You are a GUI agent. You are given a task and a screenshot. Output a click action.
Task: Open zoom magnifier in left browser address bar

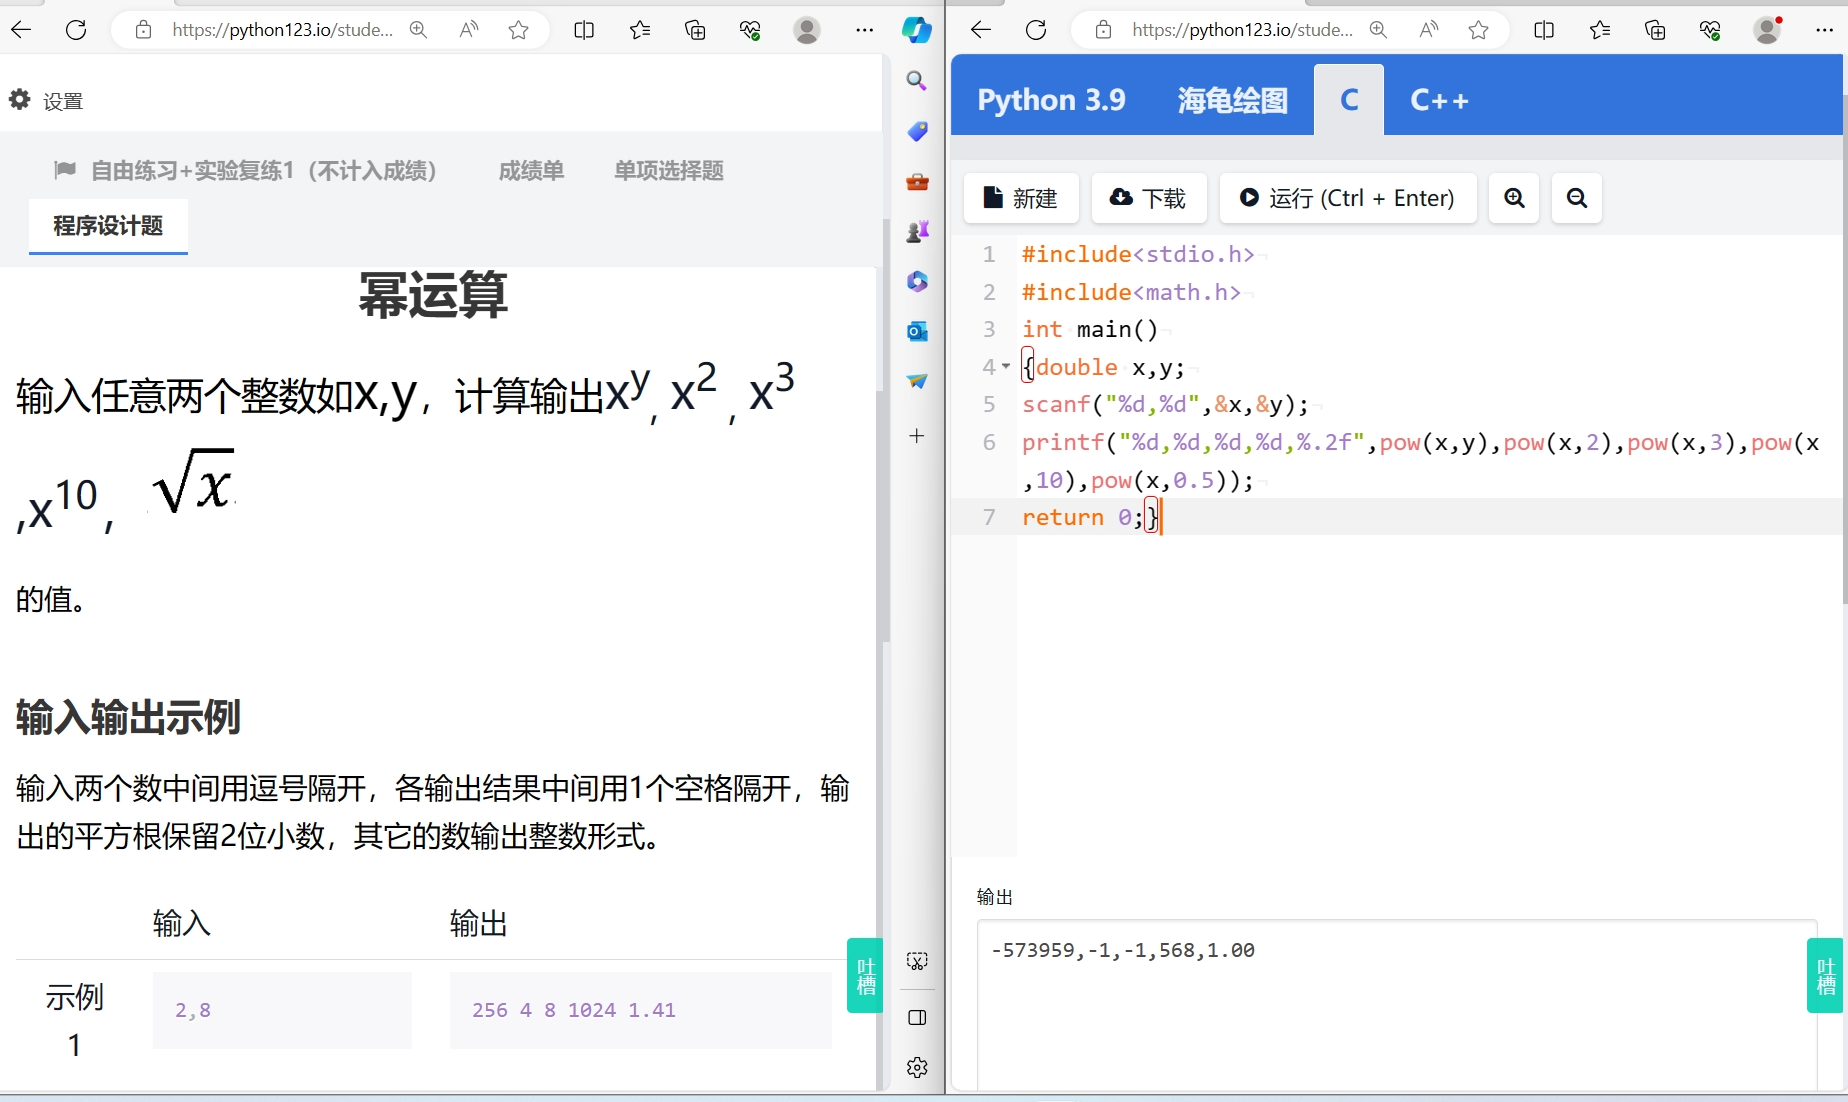click(418, 30)
